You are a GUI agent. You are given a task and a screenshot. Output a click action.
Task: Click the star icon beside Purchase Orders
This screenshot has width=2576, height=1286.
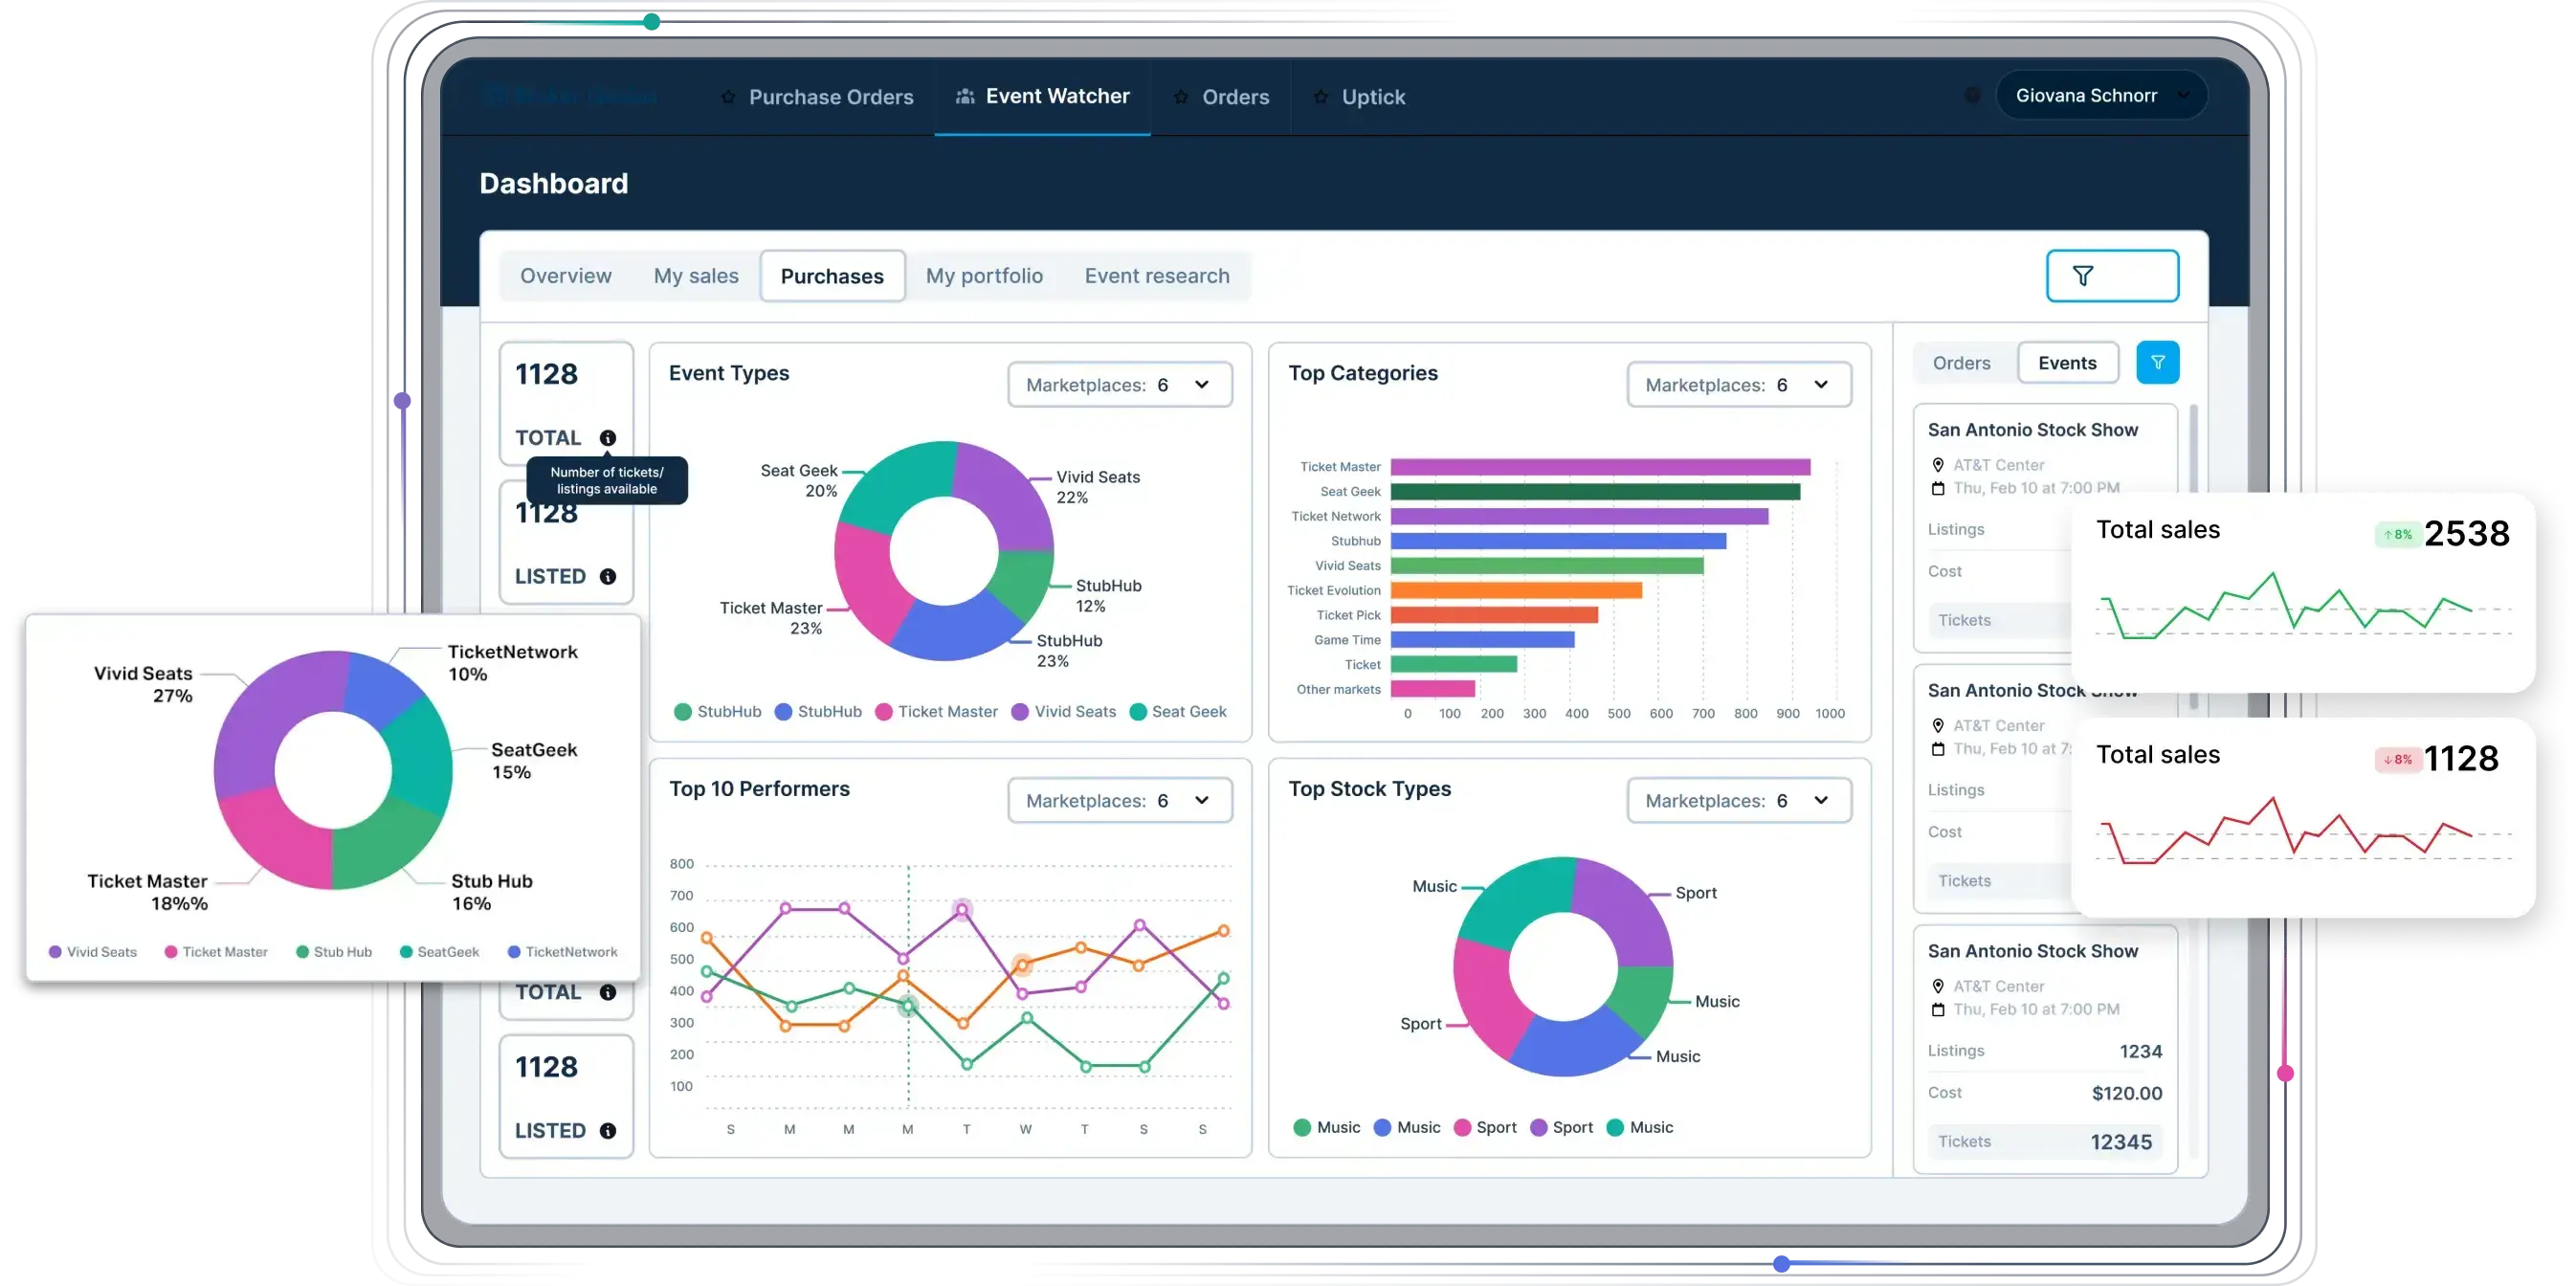tap(728, 97)
